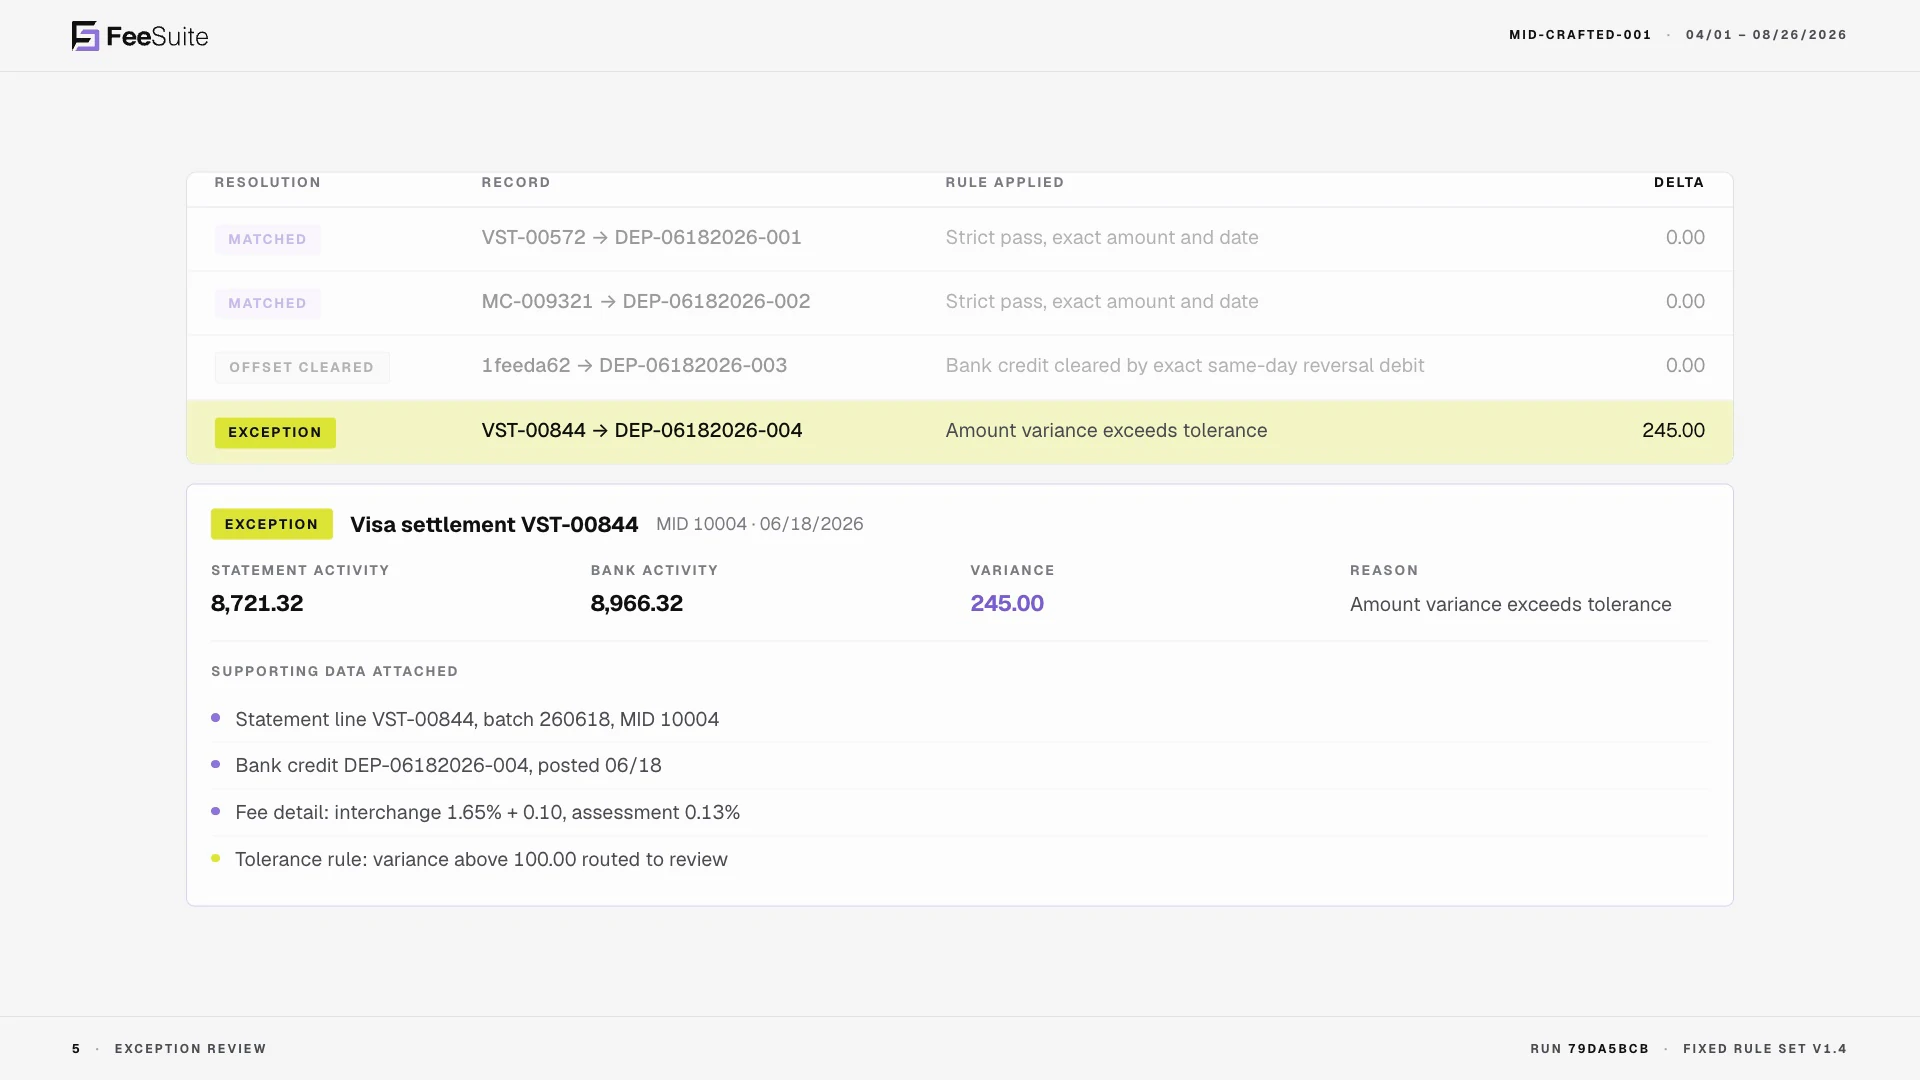This screenshot has width=1920, height=1080.
Task: Click the DELTA column header
Action: (x=1679, y=183)
